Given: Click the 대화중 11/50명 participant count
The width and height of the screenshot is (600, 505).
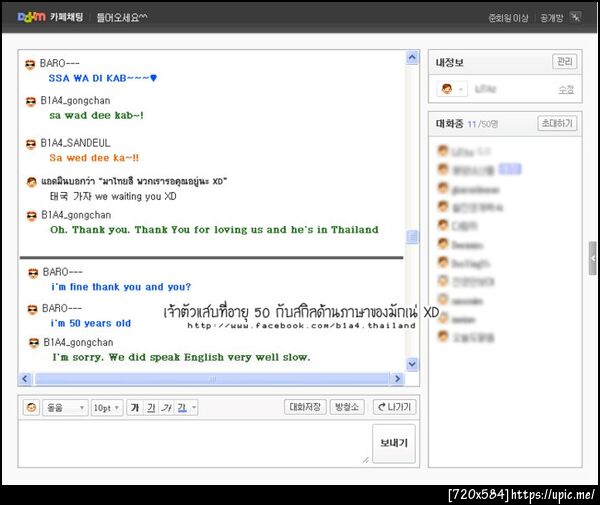Looking at the screenshot, I should [466, 124].
